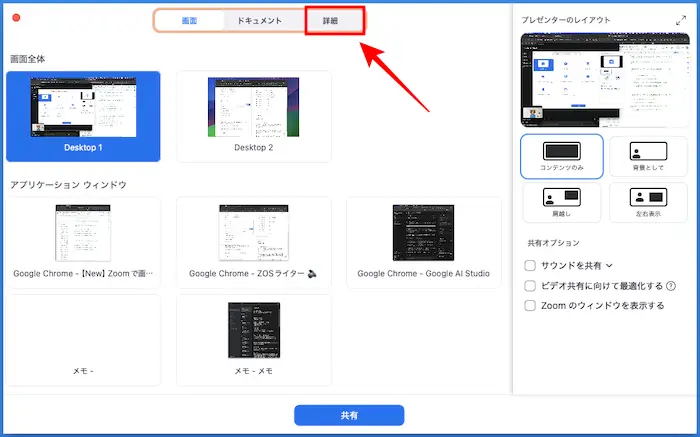Close the share dialog with red button
The width and height of the screenshot is (700, 437).
point(16,18)
